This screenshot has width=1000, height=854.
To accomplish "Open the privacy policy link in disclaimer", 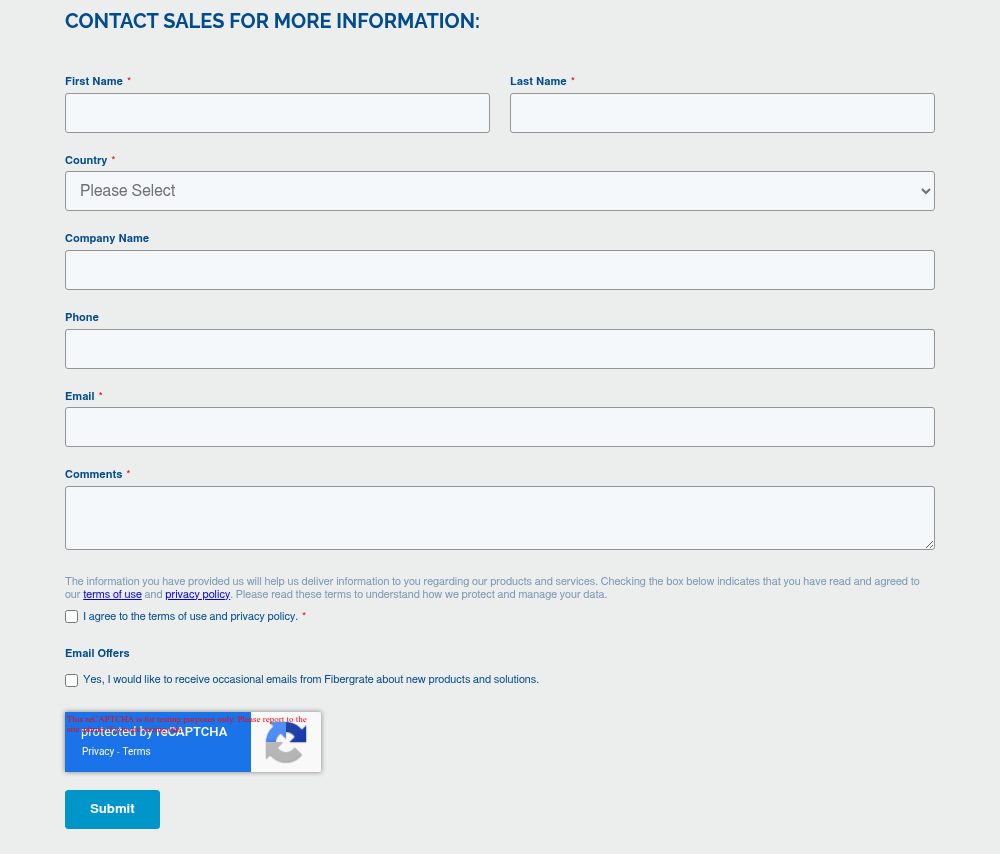I will pyautogui.click(x=197, y=595).
